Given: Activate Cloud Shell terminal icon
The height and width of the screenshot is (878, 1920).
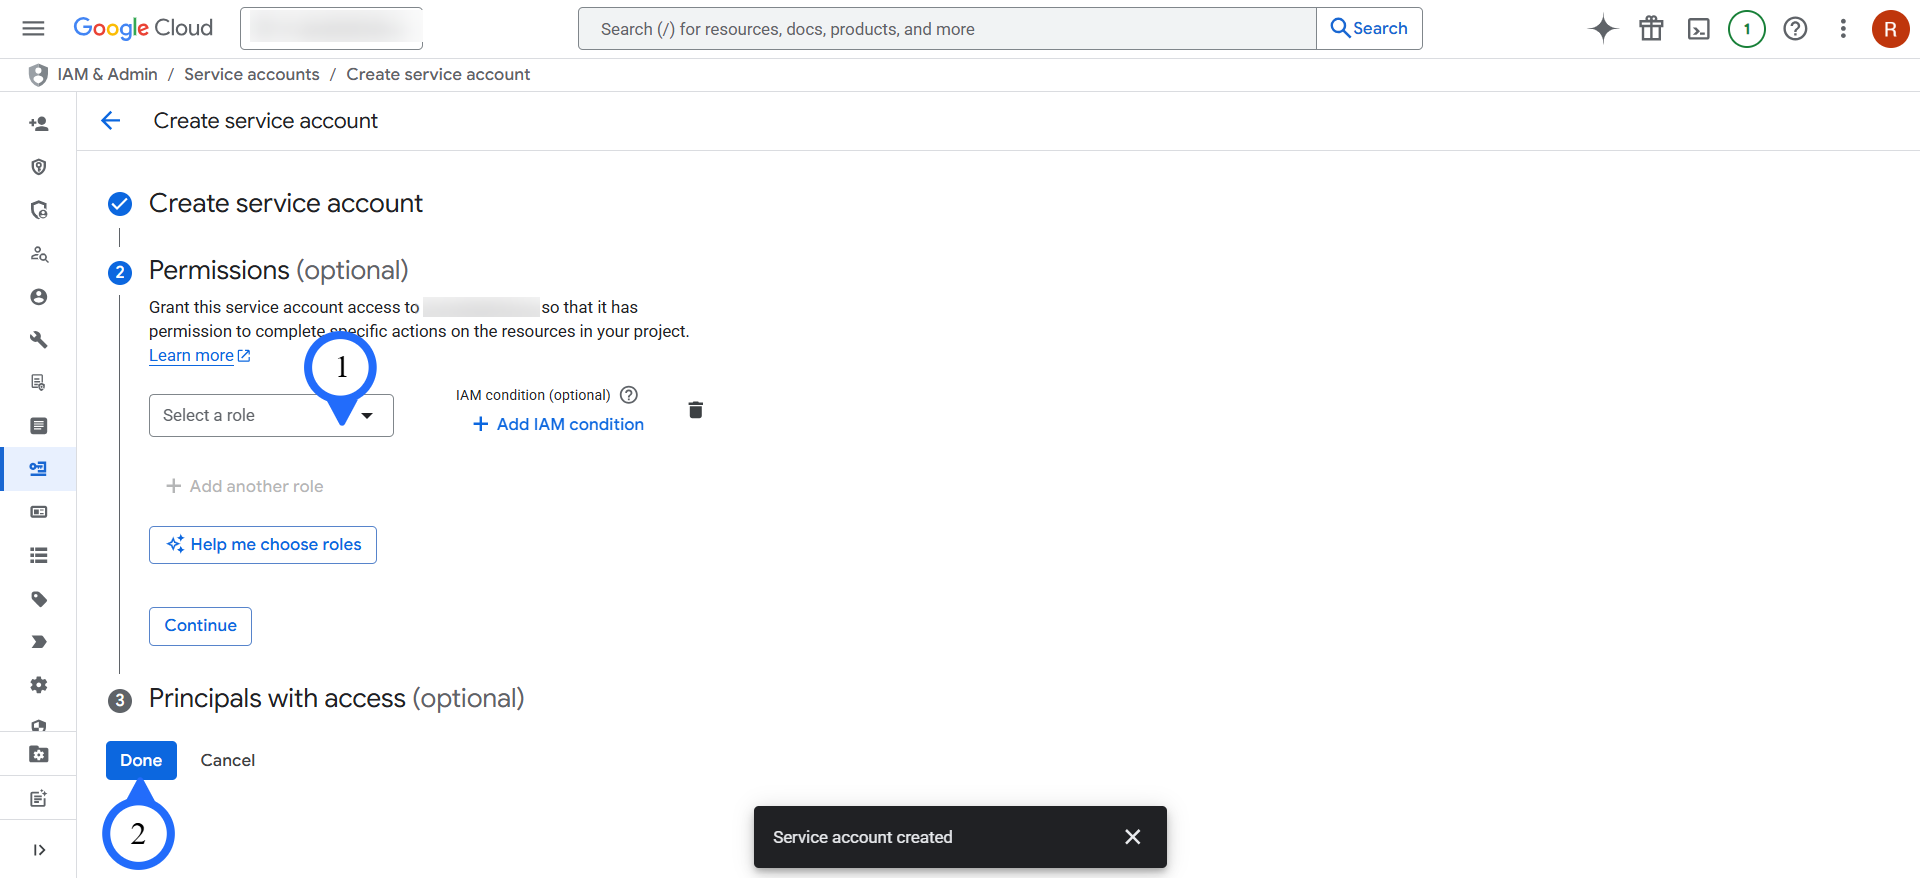Looking at the screenshot, I should click(x=1699, y=29).
